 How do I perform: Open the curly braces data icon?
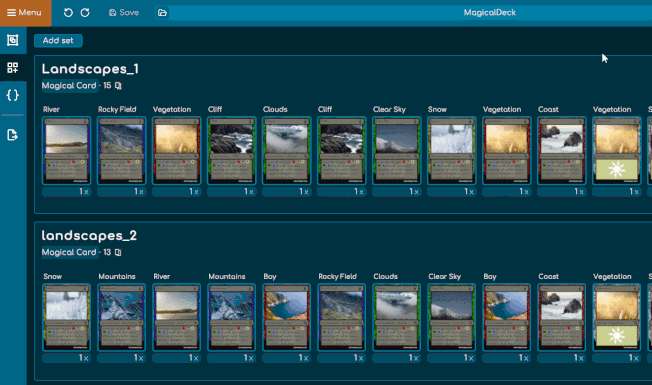click(12, 95)
